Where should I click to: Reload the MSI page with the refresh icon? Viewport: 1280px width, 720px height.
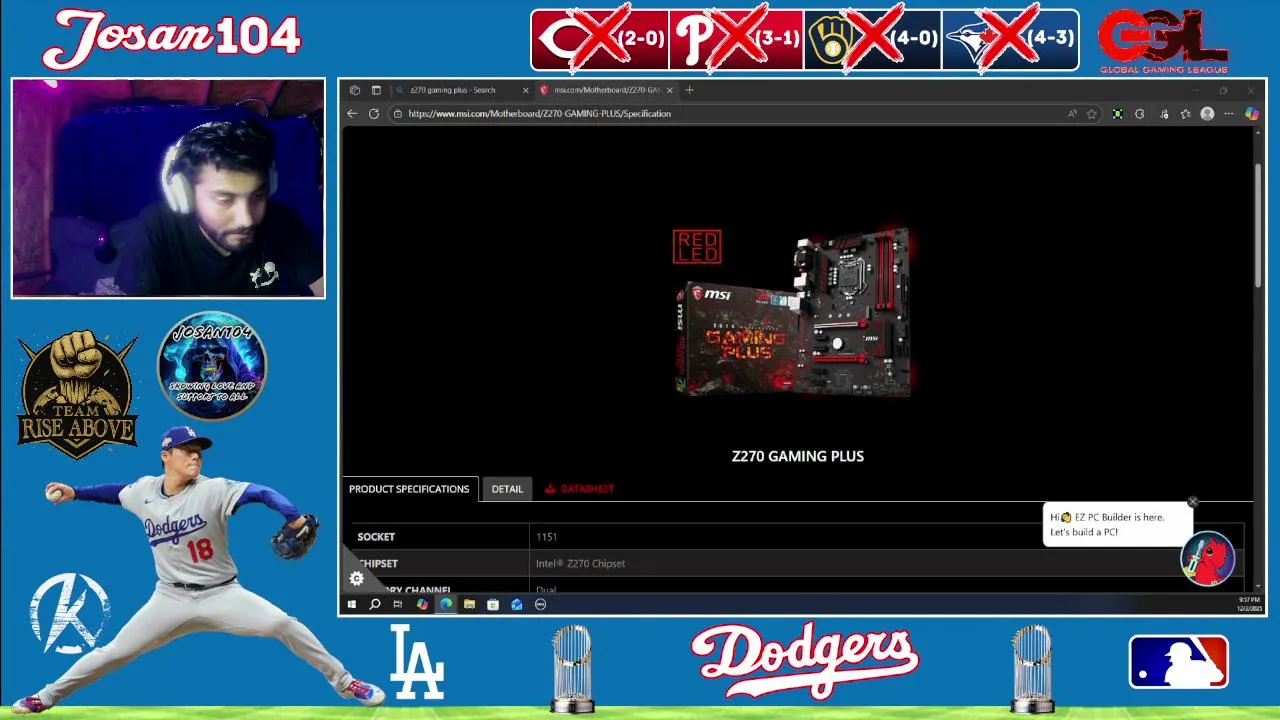click(374, 114)
